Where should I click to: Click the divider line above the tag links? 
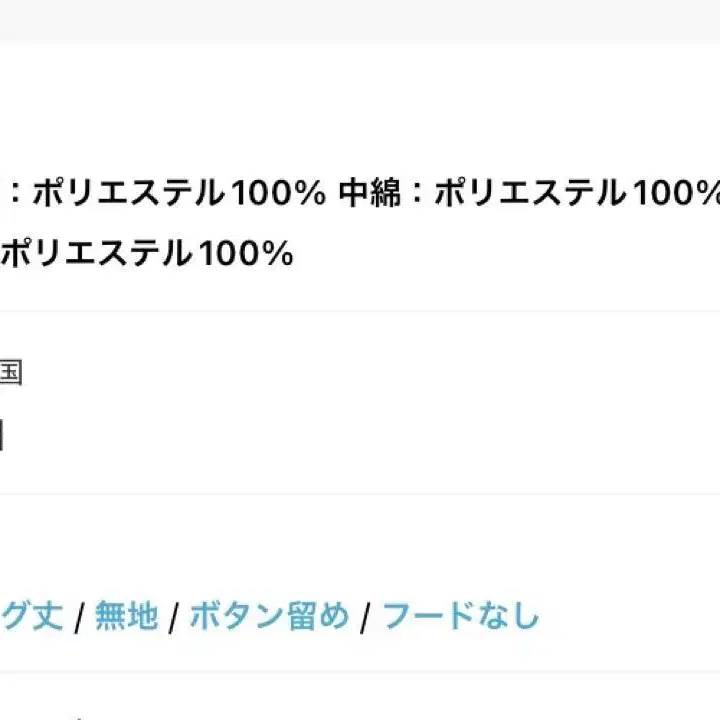(360, 493)
